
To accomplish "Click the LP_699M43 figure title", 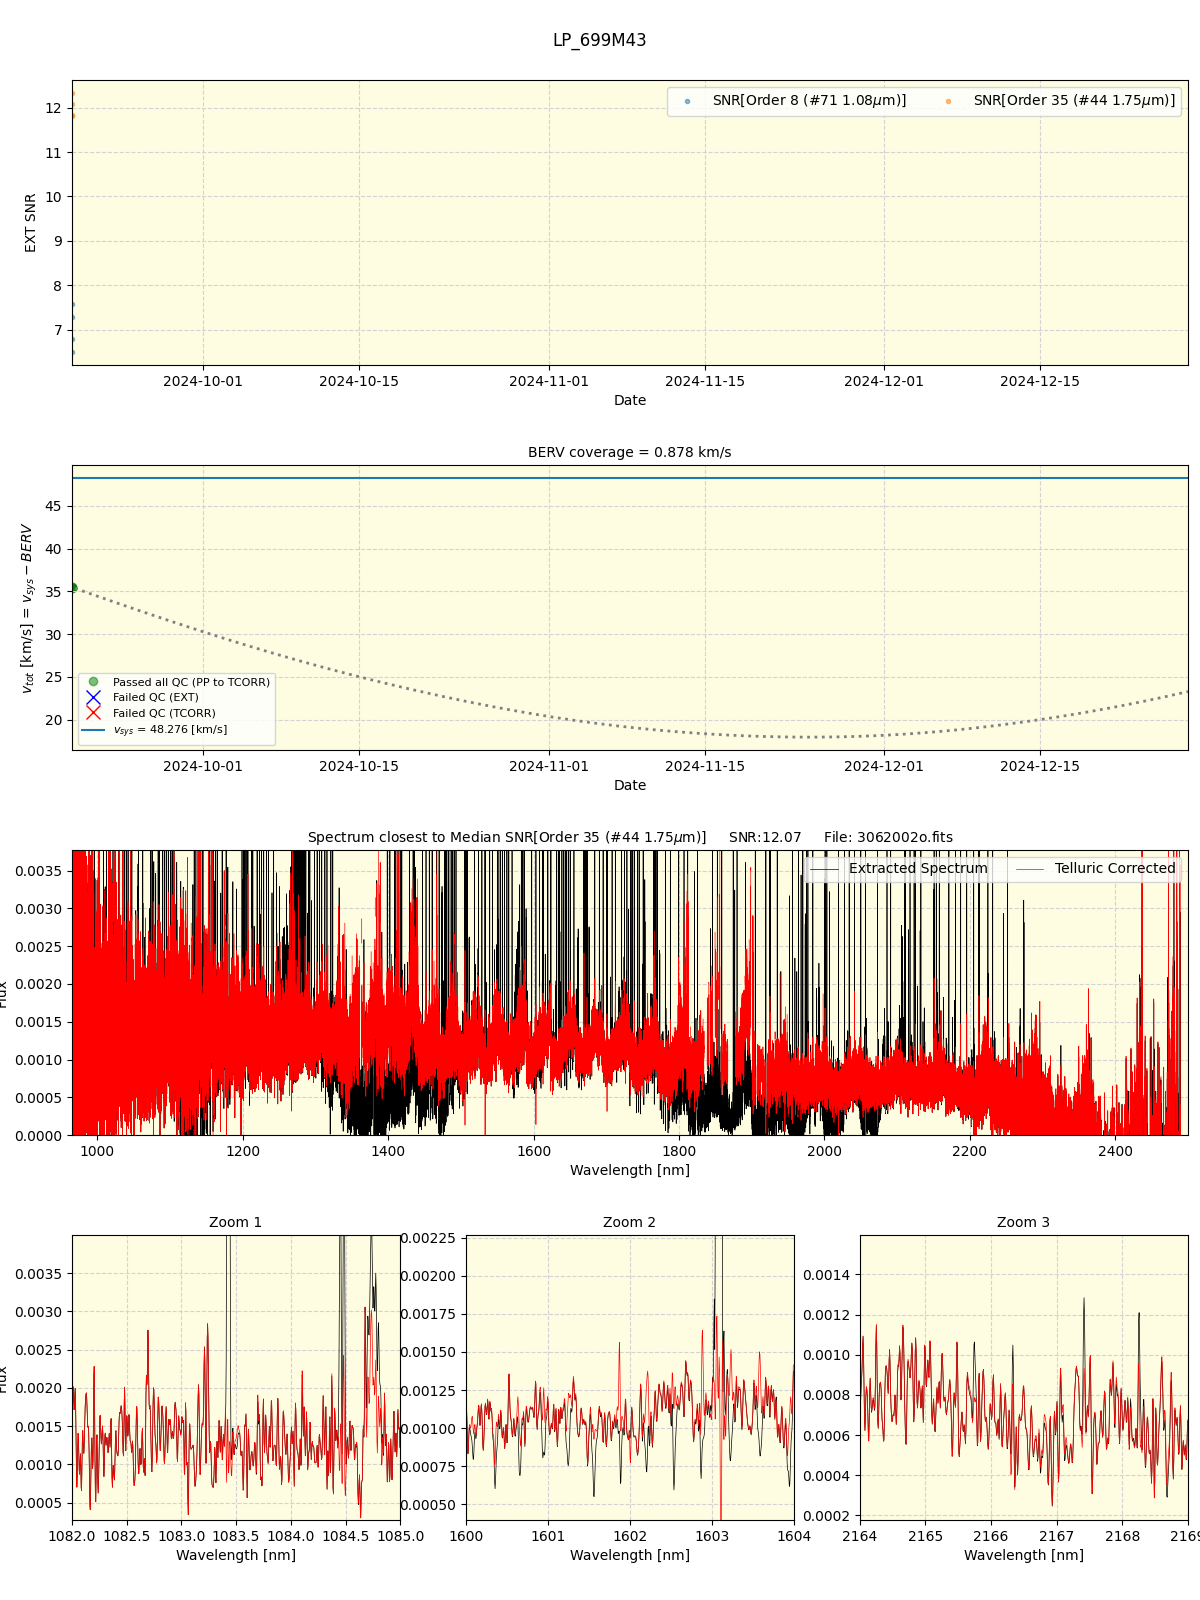I will click(x=599, y=41).
